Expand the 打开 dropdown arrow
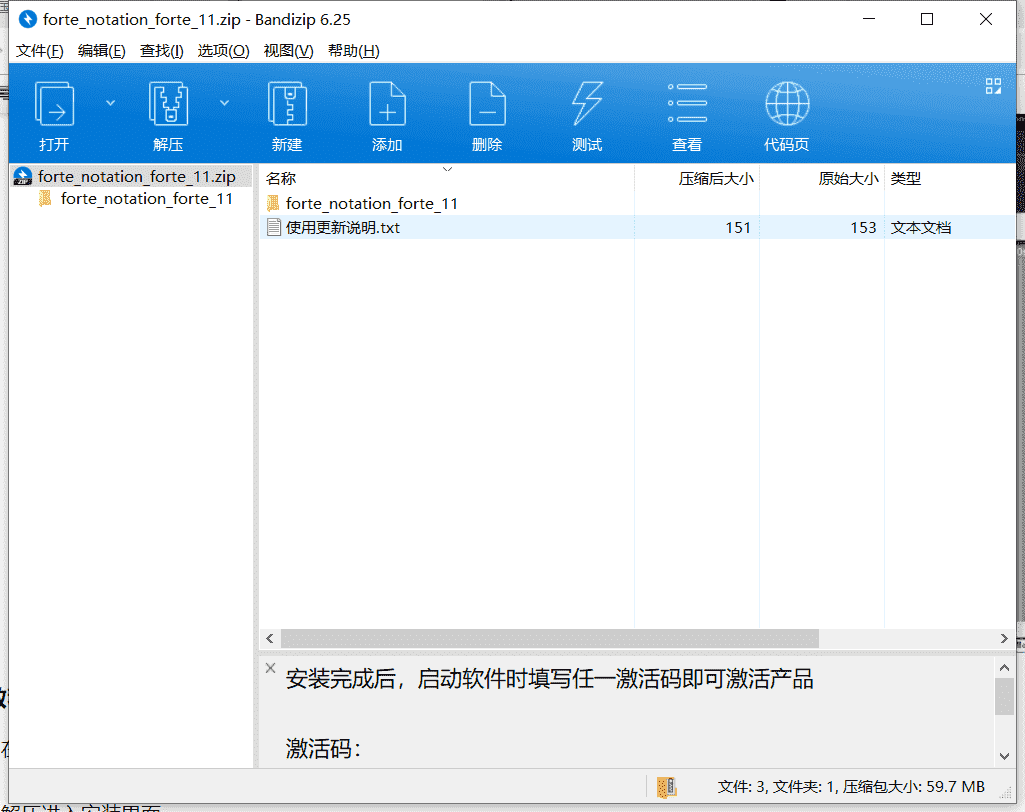This screenshot has width=1025, height=812. pyautogui.click(x=110, y=103)
